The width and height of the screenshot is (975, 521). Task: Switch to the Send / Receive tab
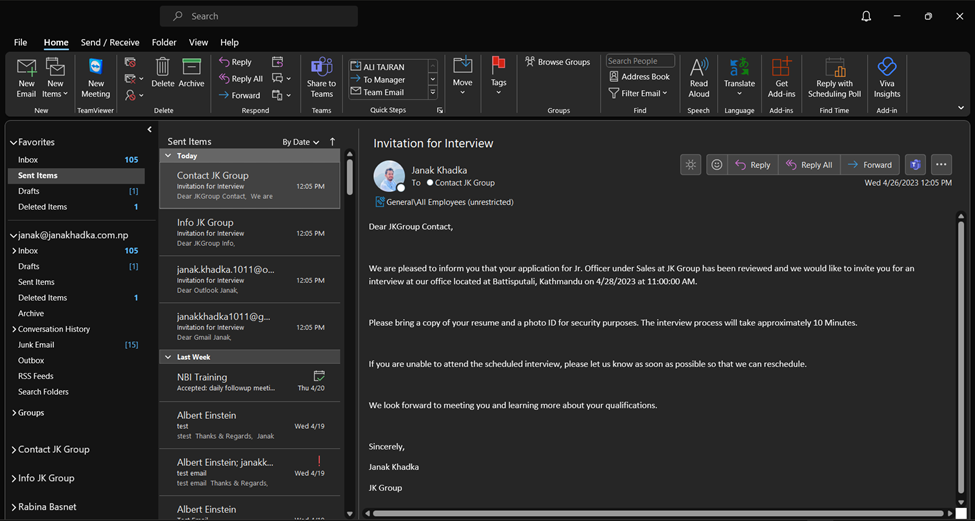110,42
